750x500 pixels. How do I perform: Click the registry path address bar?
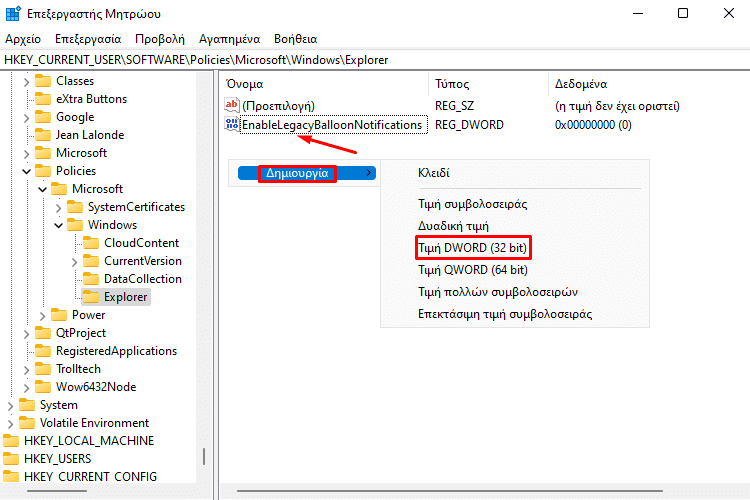375,60
